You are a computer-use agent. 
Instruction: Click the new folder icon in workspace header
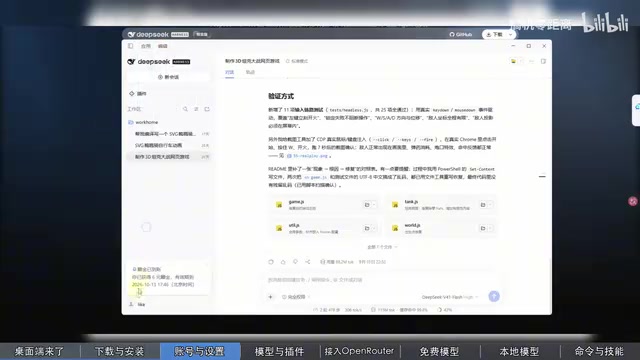click(207, 109)
